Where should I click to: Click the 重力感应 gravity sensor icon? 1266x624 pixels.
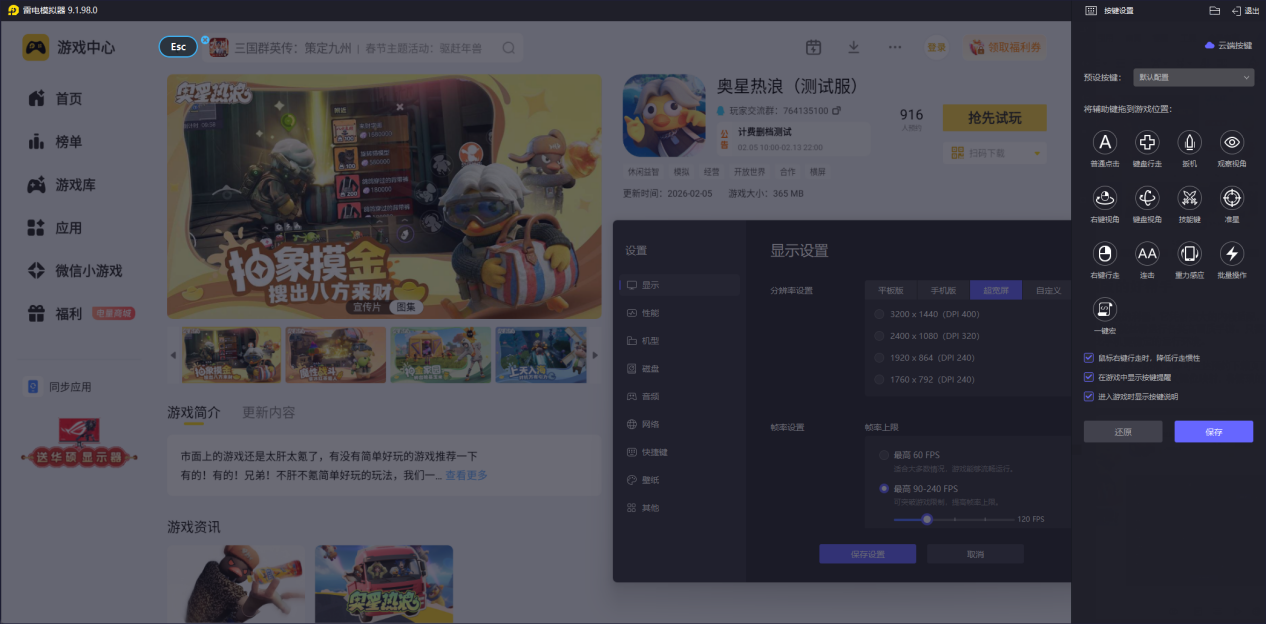[x=1189, y=253]
